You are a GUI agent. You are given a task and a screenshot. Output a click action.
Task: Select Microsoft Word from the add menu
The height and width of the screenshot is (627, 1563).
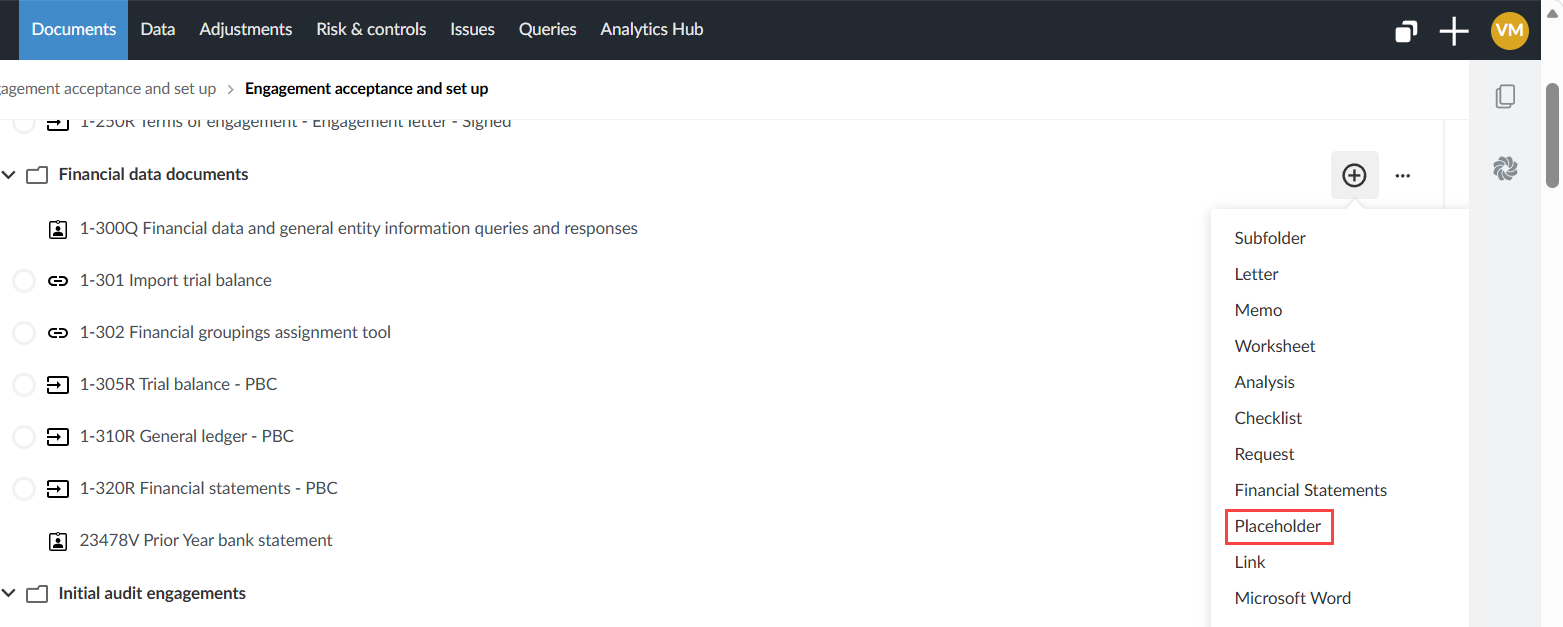(x=1293, y=598)
